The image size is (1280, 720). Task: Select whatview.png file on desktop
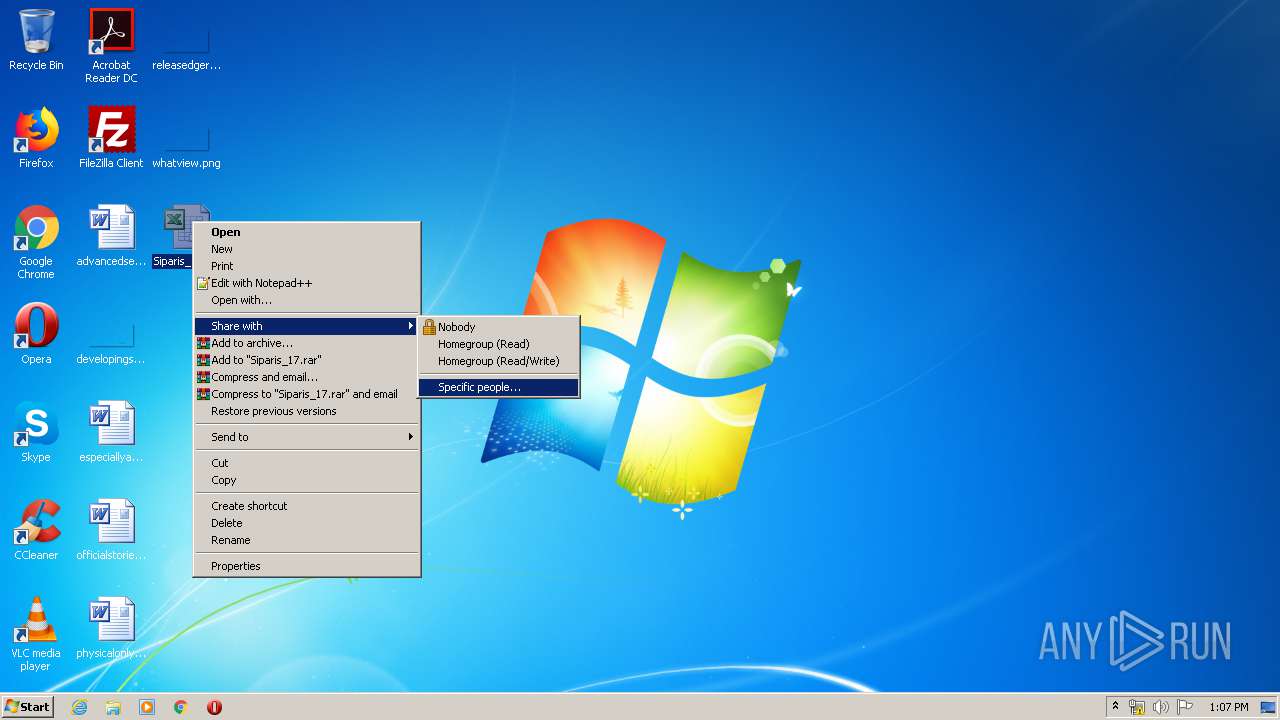tap(186, 138)
